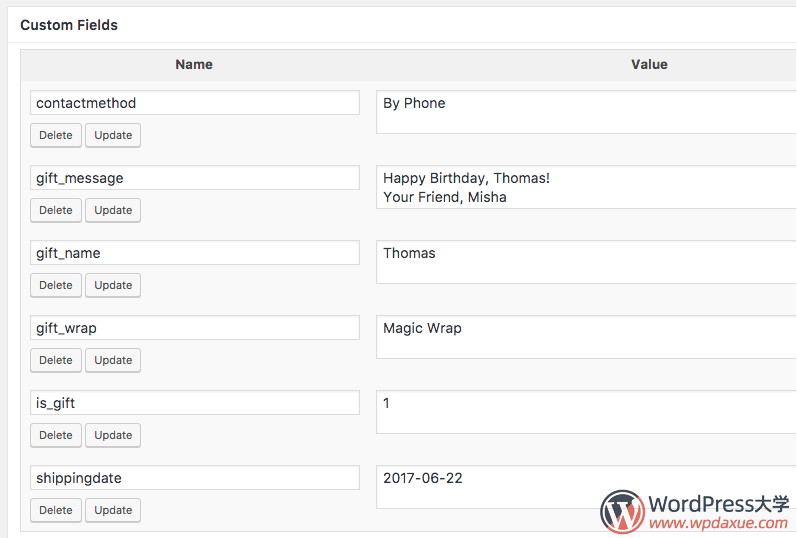
Task: Delete the is_gift field
Action: (56, 435)
